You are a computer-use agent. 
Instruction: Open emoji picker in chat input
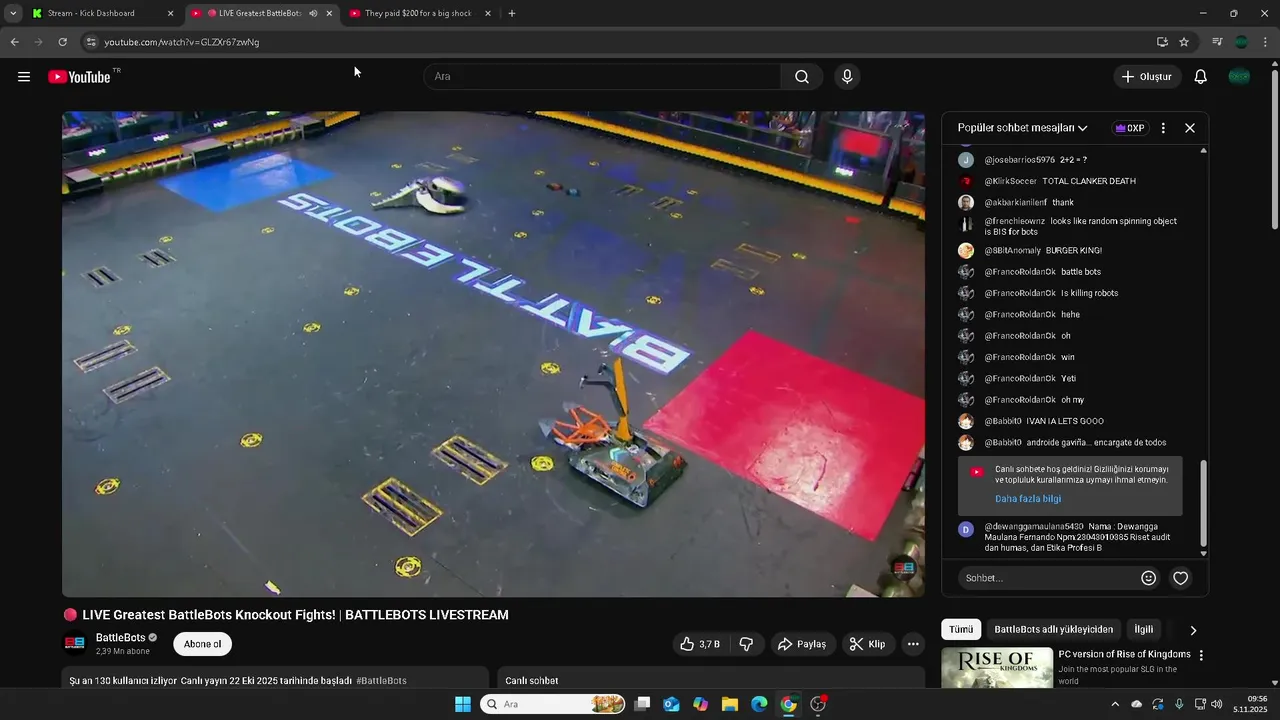[x=1149, y=578]
